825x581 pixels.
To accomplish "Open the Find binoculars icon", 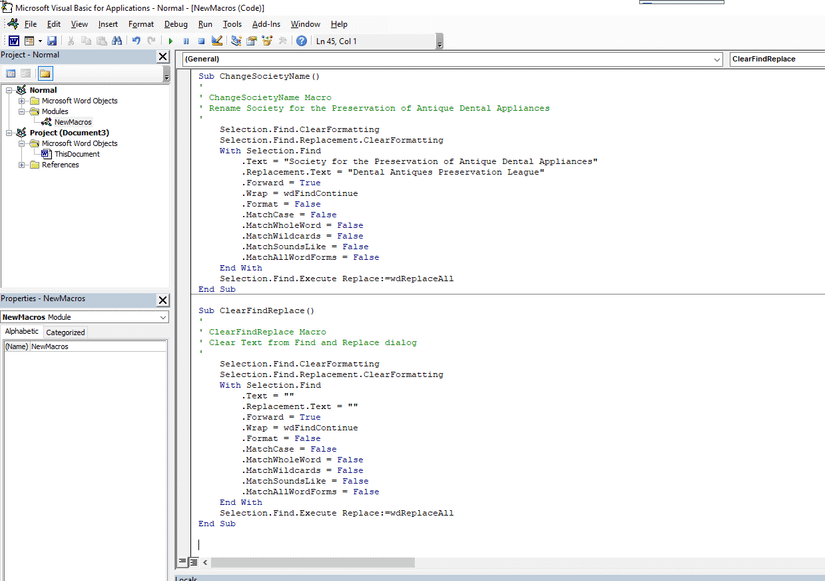I will click(117, 41).
